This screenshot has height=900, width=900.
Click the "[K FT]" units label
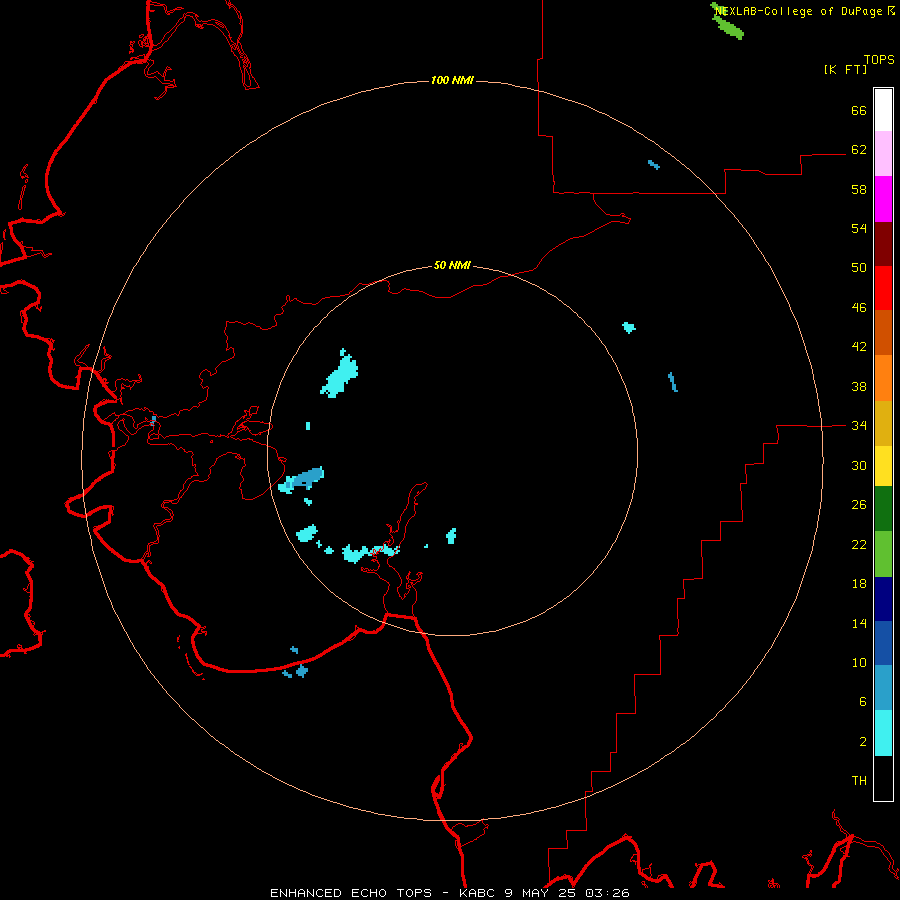point(845,70)
